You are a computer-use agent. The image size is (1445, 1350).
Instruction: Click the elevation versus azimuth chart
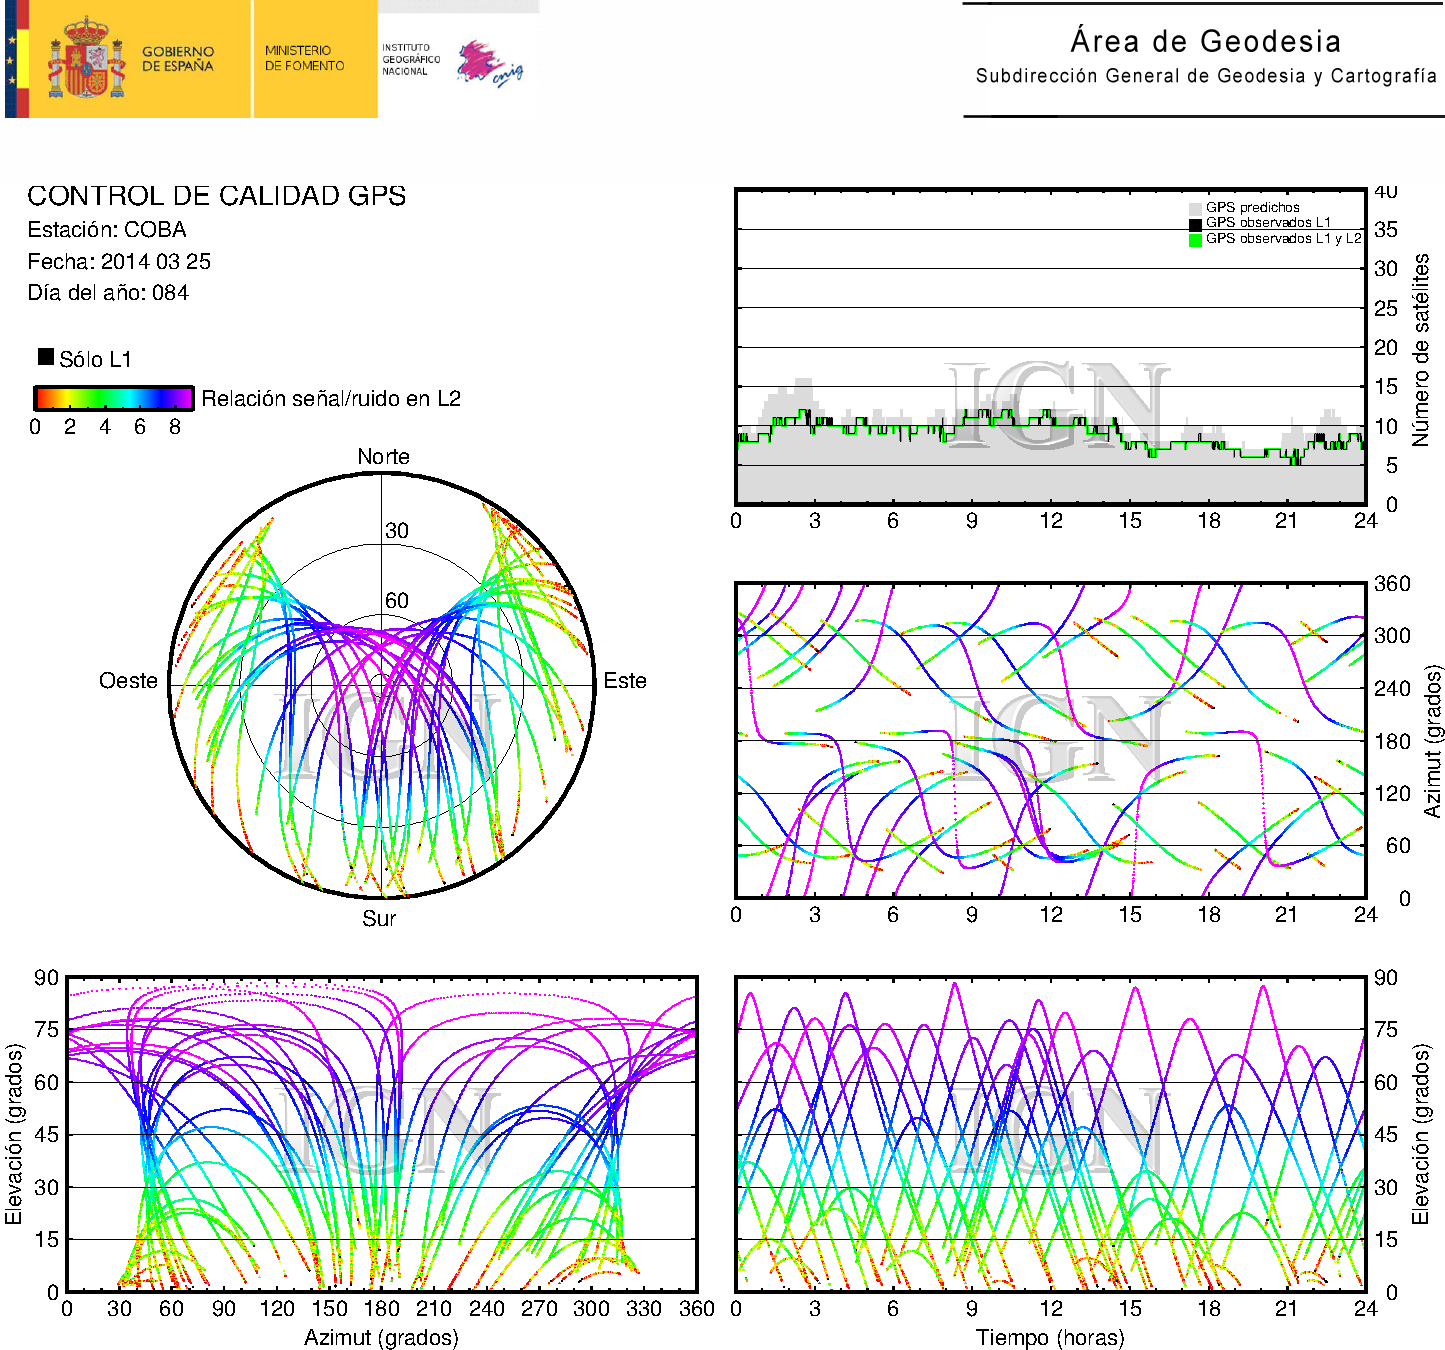pyautogui.click(x=381, y=1134)
